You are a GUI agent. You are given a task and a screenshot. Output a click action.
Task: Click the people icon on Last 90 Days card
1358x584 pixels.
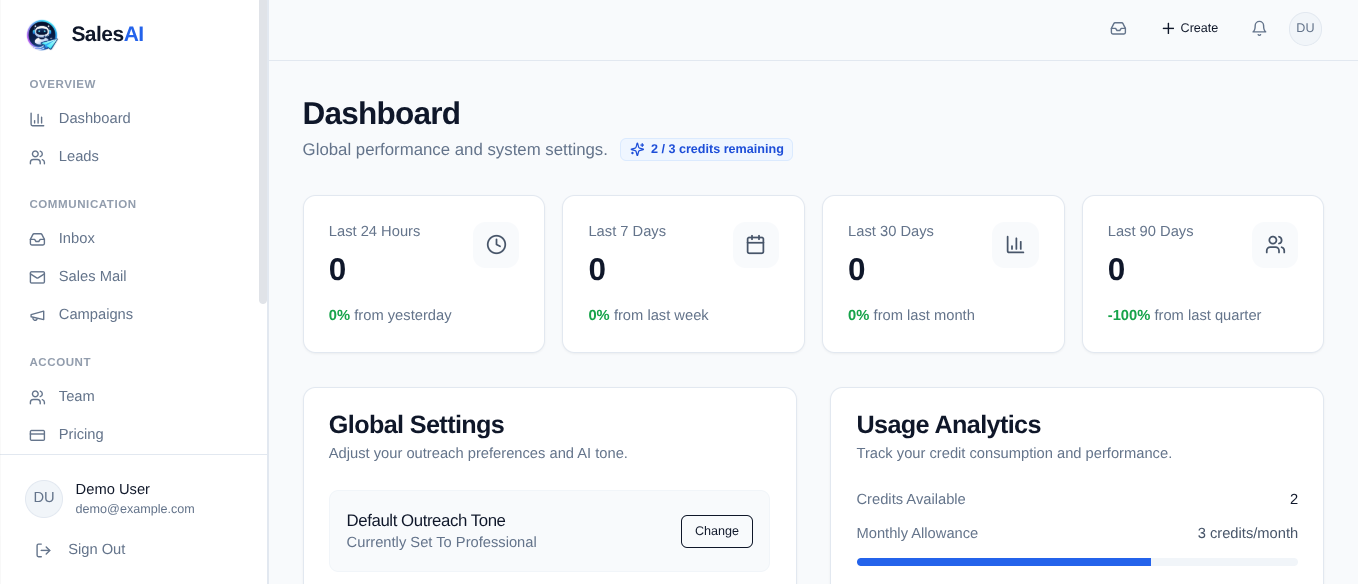(1275, 244)
